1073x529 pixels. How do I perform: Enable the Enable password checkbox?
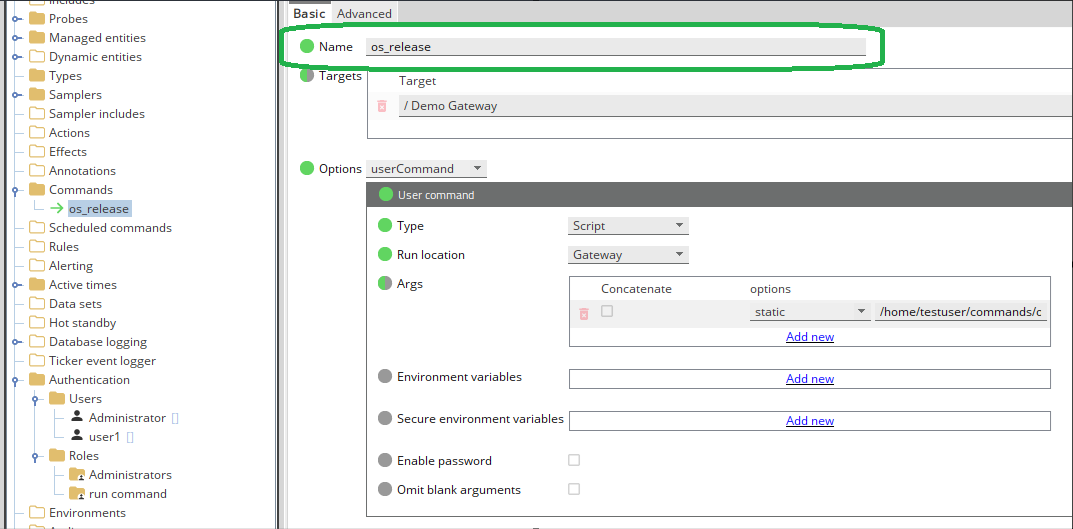coord(574,461)
